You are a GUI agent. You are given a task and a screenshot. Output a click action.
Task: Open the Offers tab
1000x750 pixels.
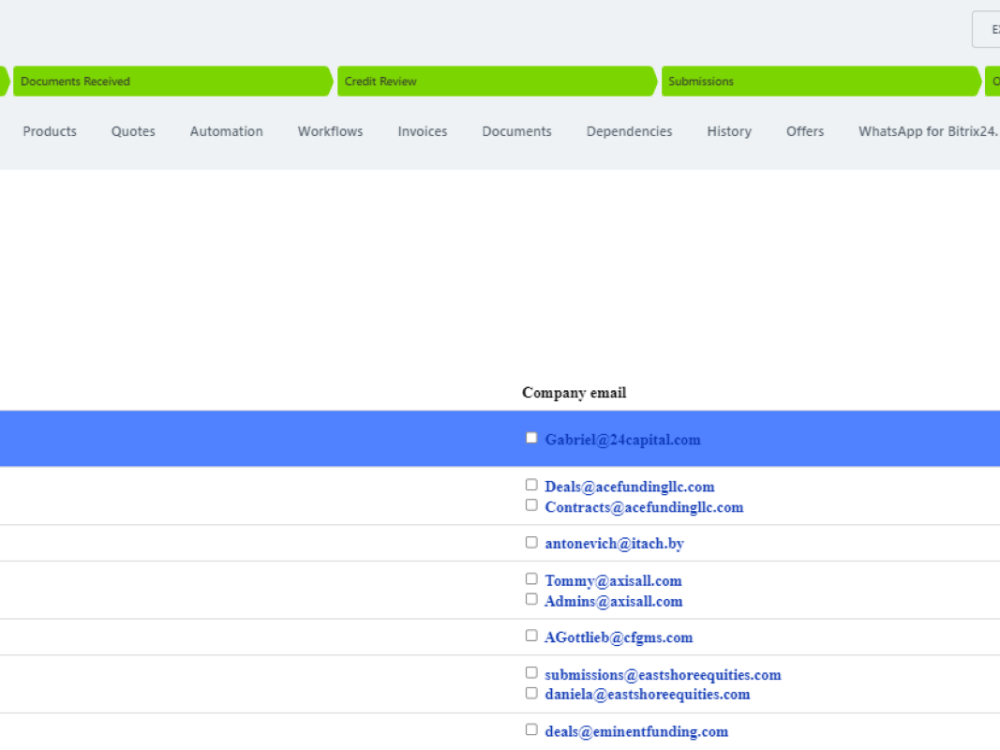pyautogui.click(x=805, y=131)
